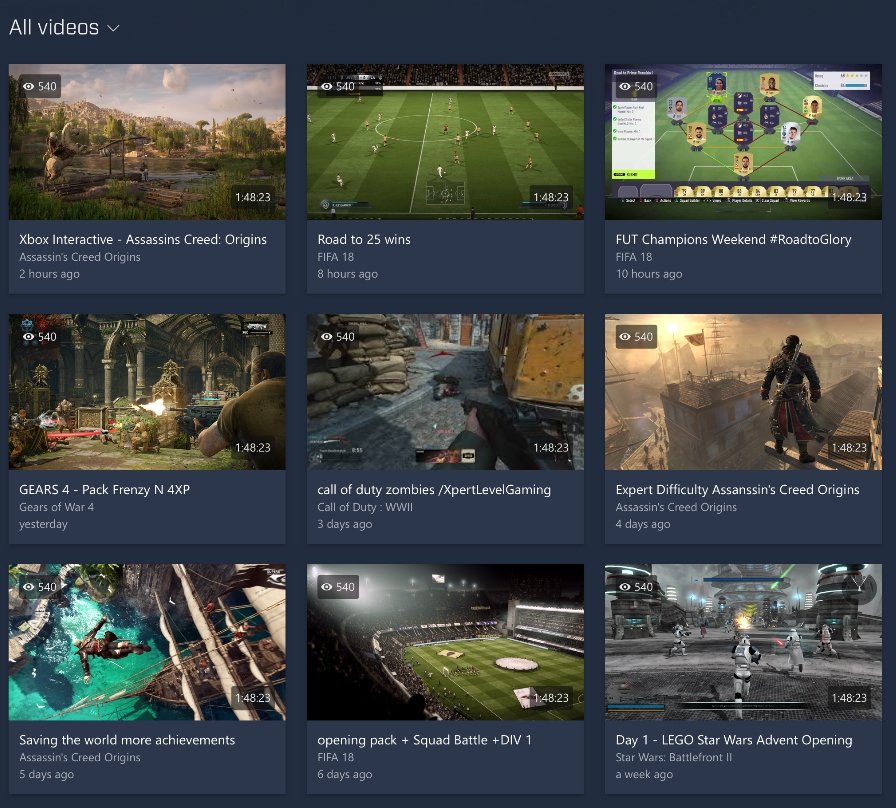Click 'Call of Duty : WWII' game label

click(365, 507)
